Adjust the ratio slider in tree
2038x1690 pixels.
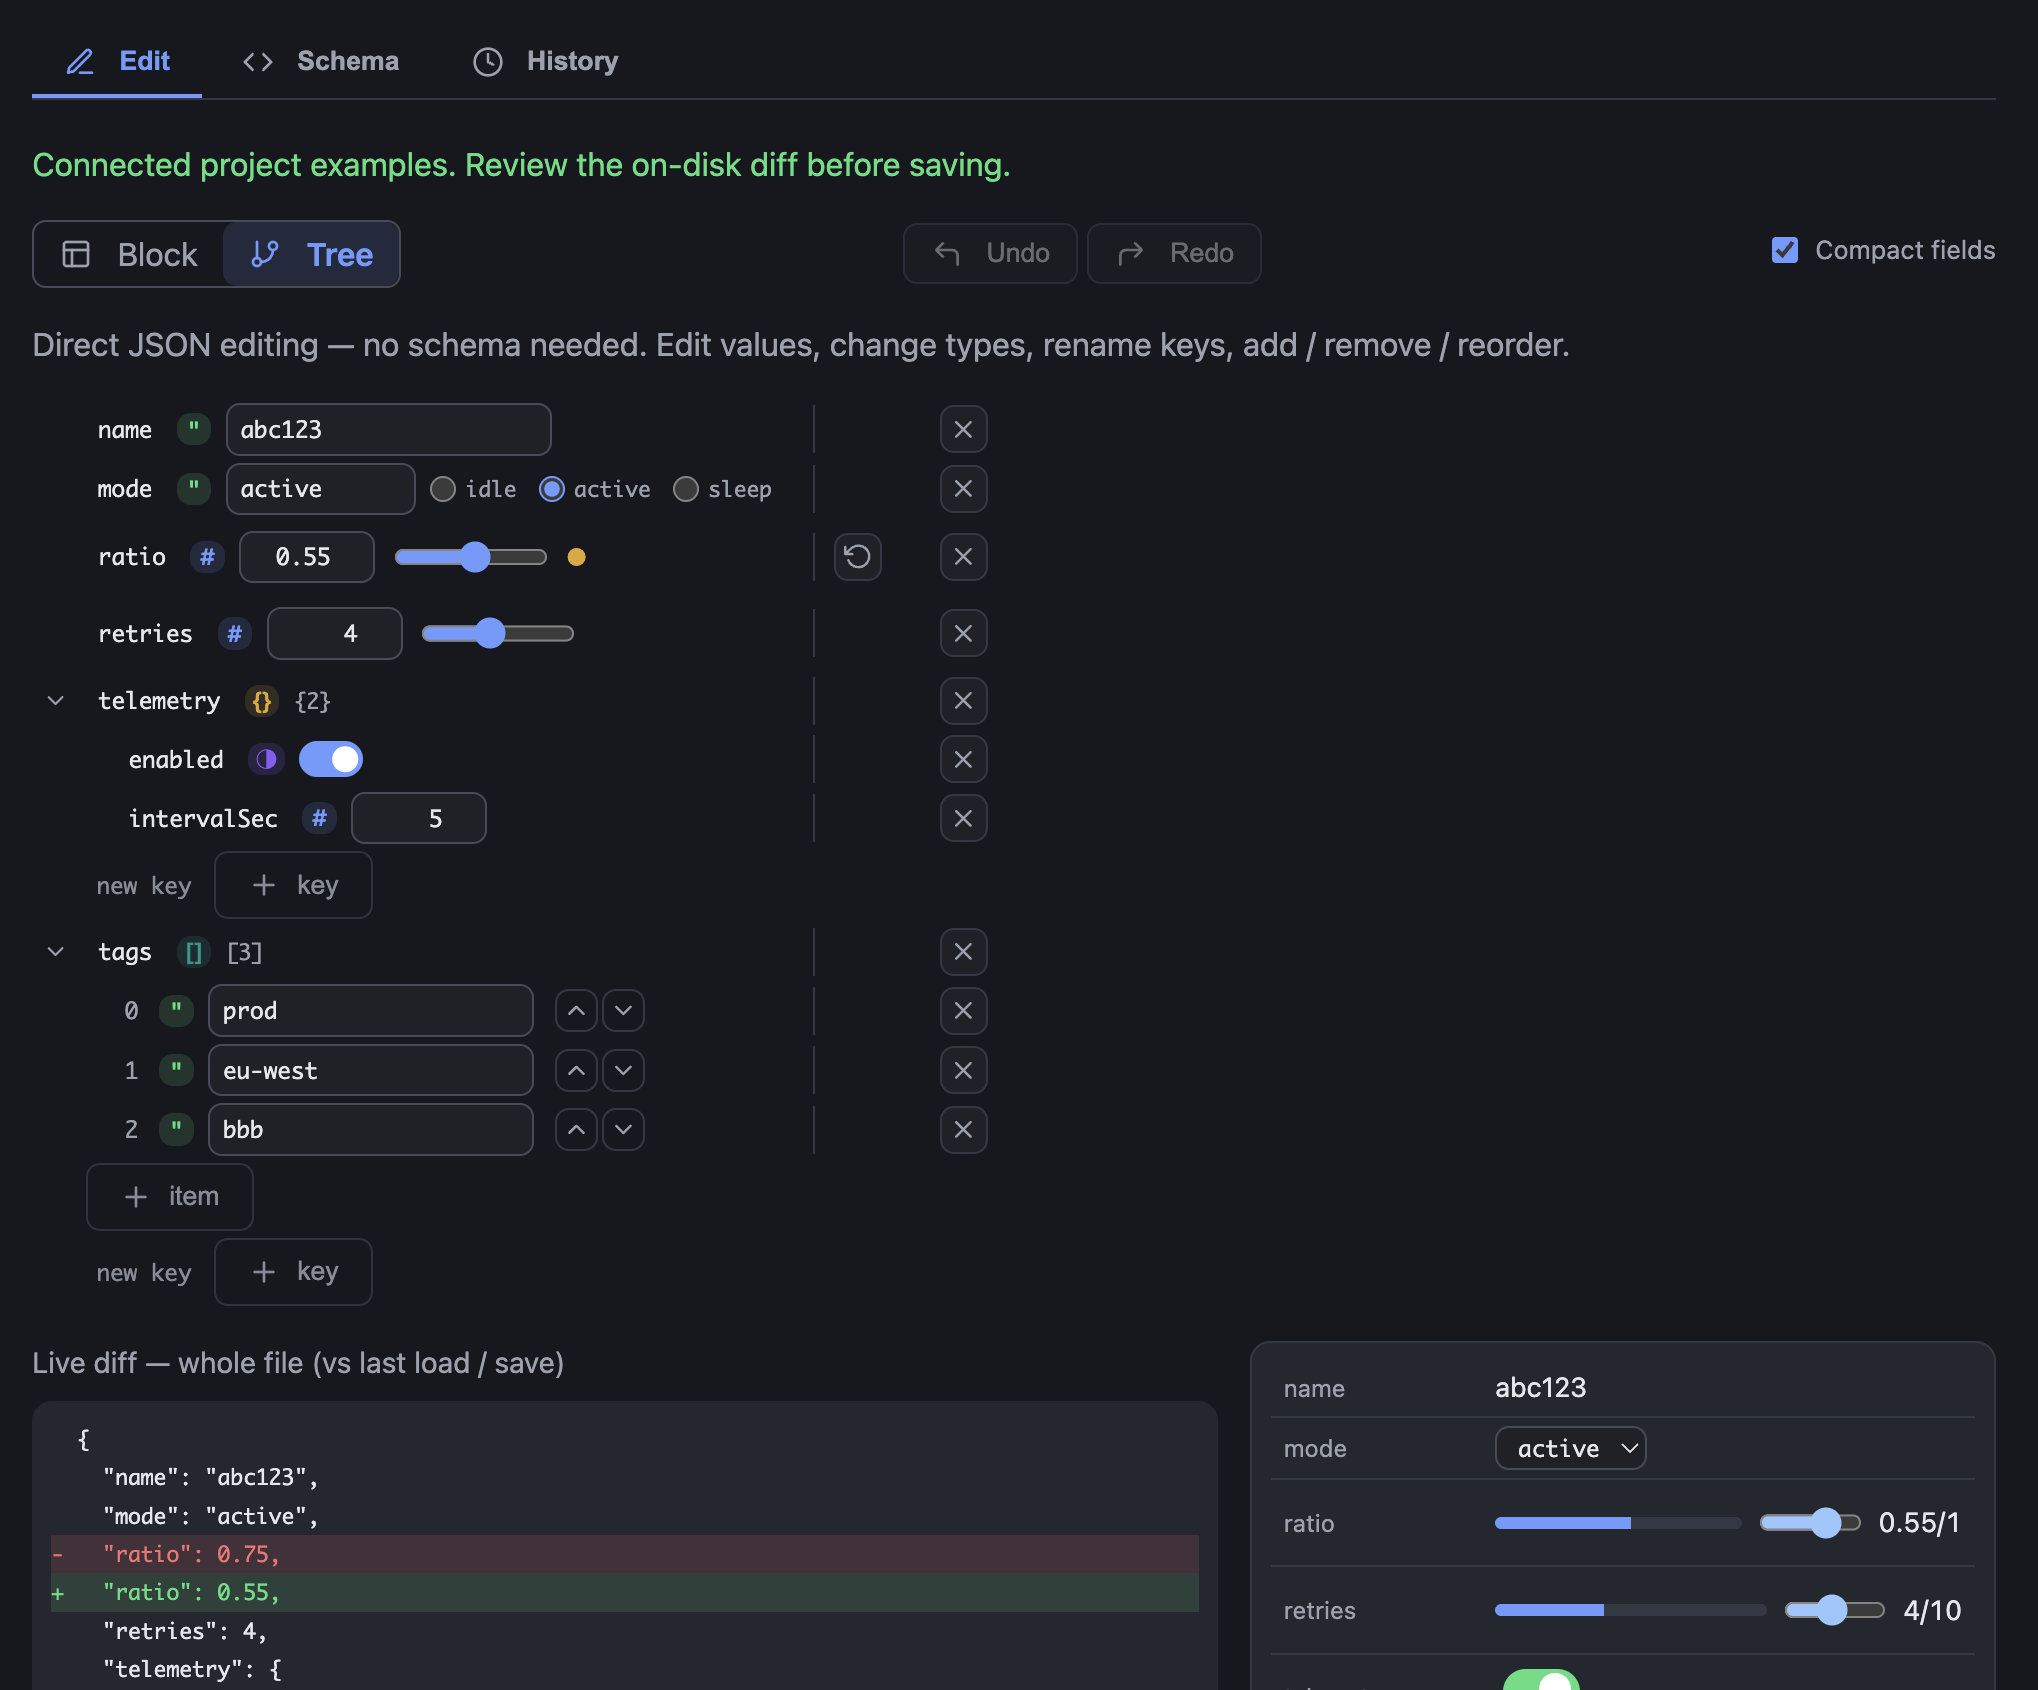click(x=471, y=557)
